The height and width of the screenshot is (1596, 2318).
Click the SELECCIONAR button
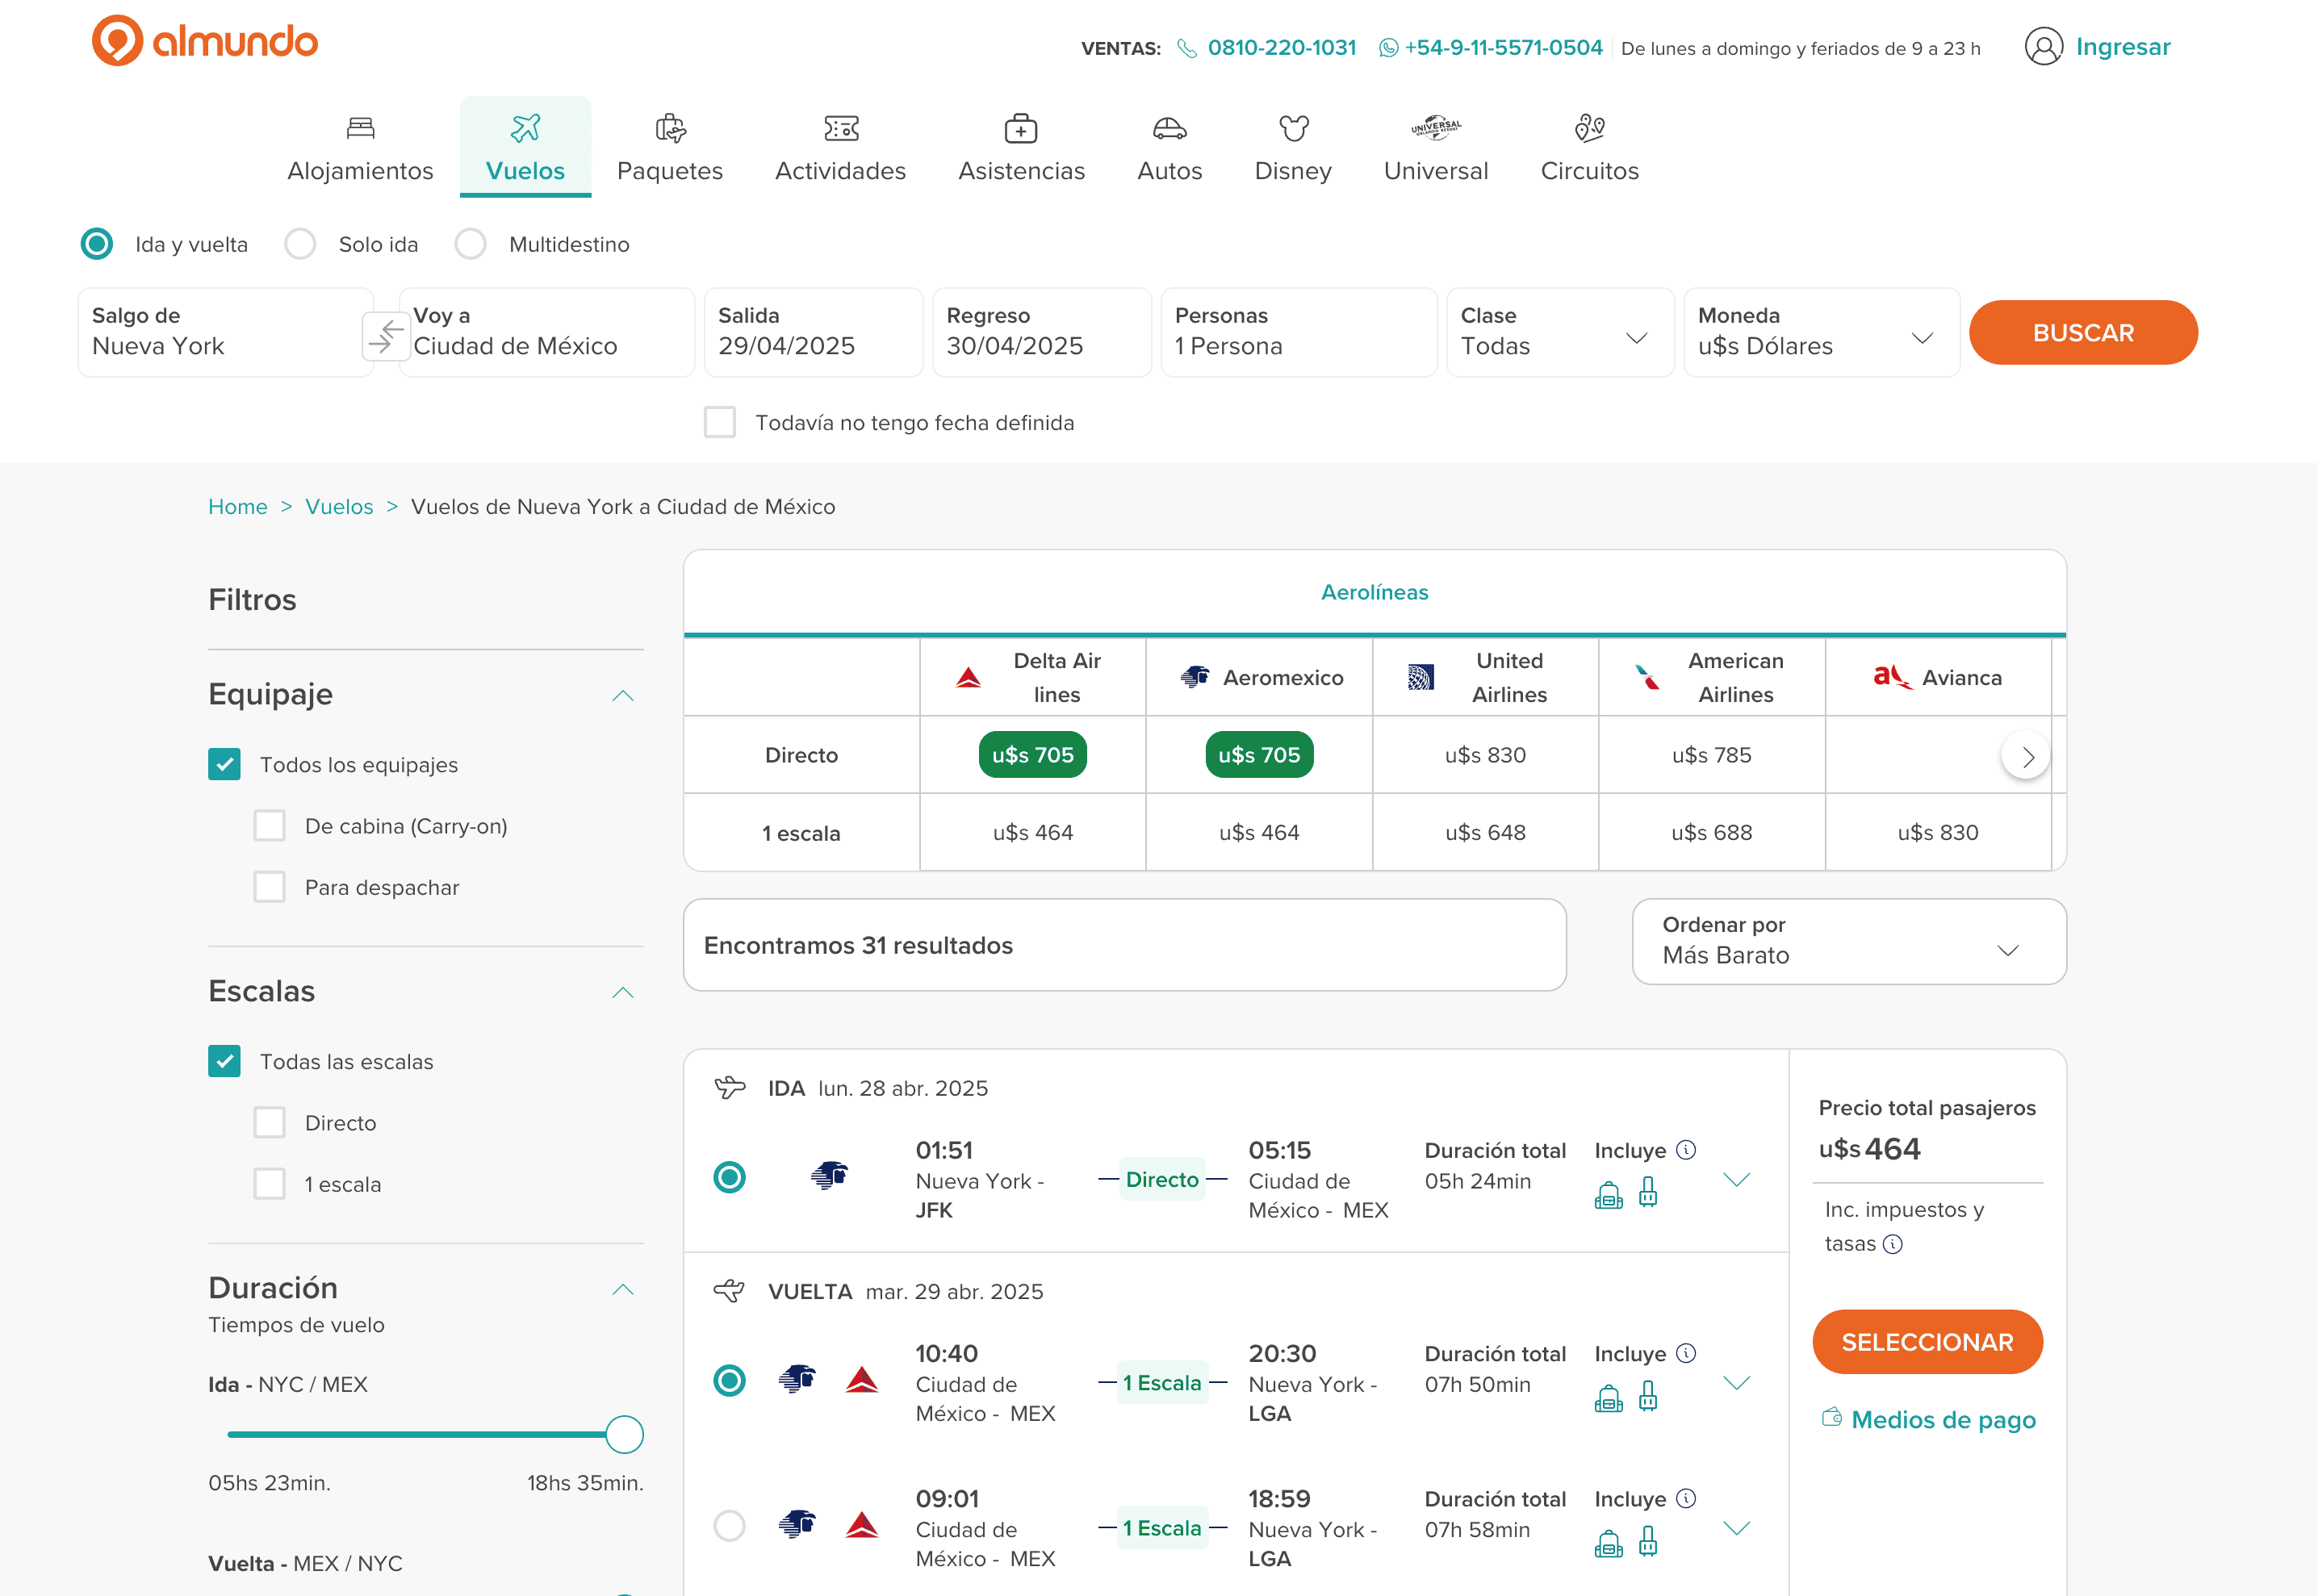(x=1927, y=1342)
